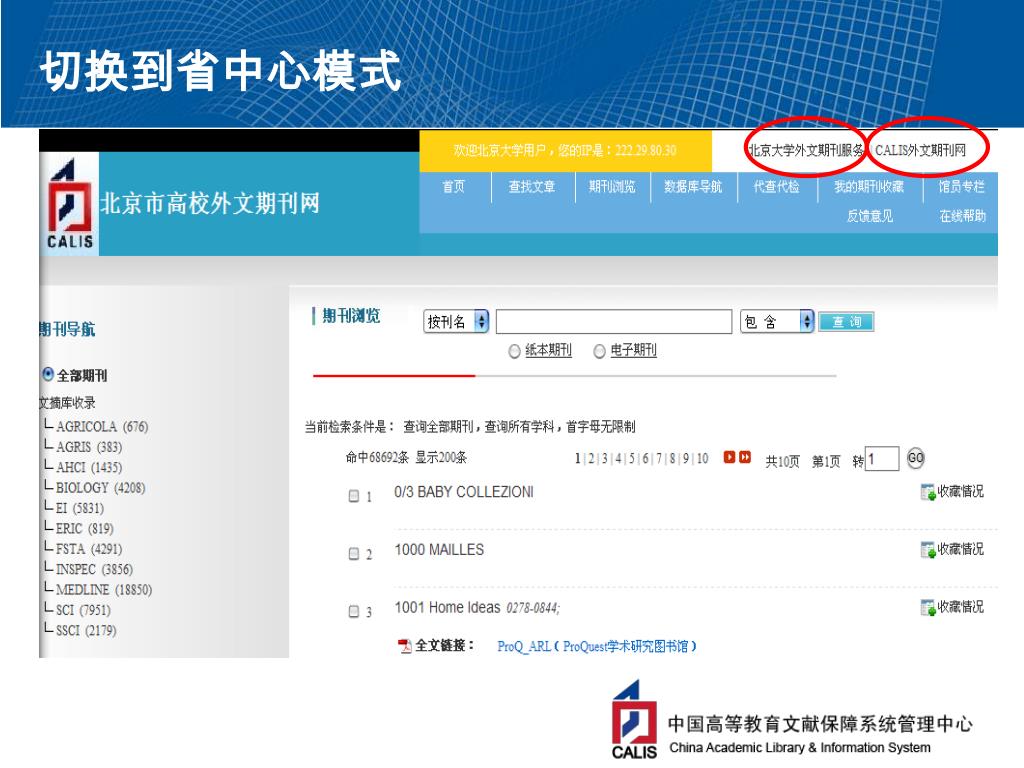Open the 期刊浏览 menu item
Screen dimensions: 1024x768
click(612, 187)
